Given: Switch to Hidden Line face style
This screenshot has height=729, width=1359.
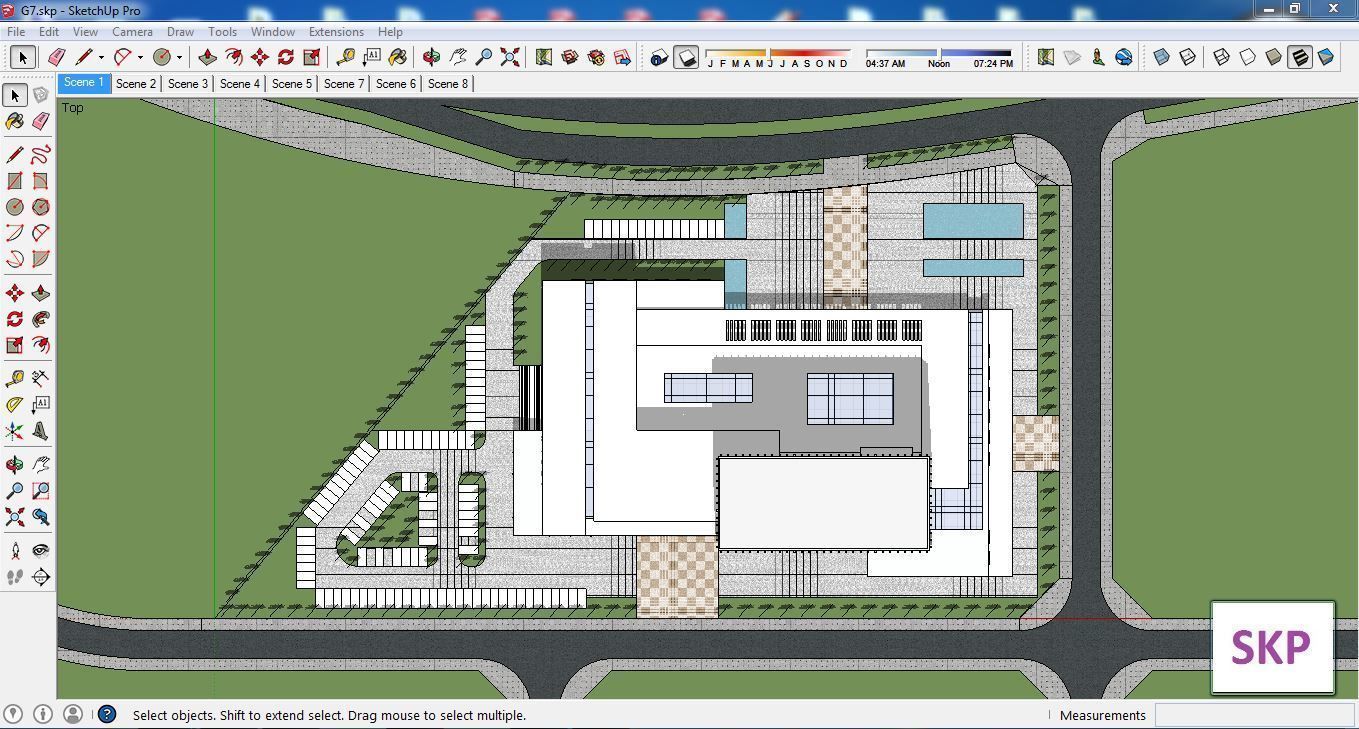Looking at the screenshot, I should pos(1248,57).
